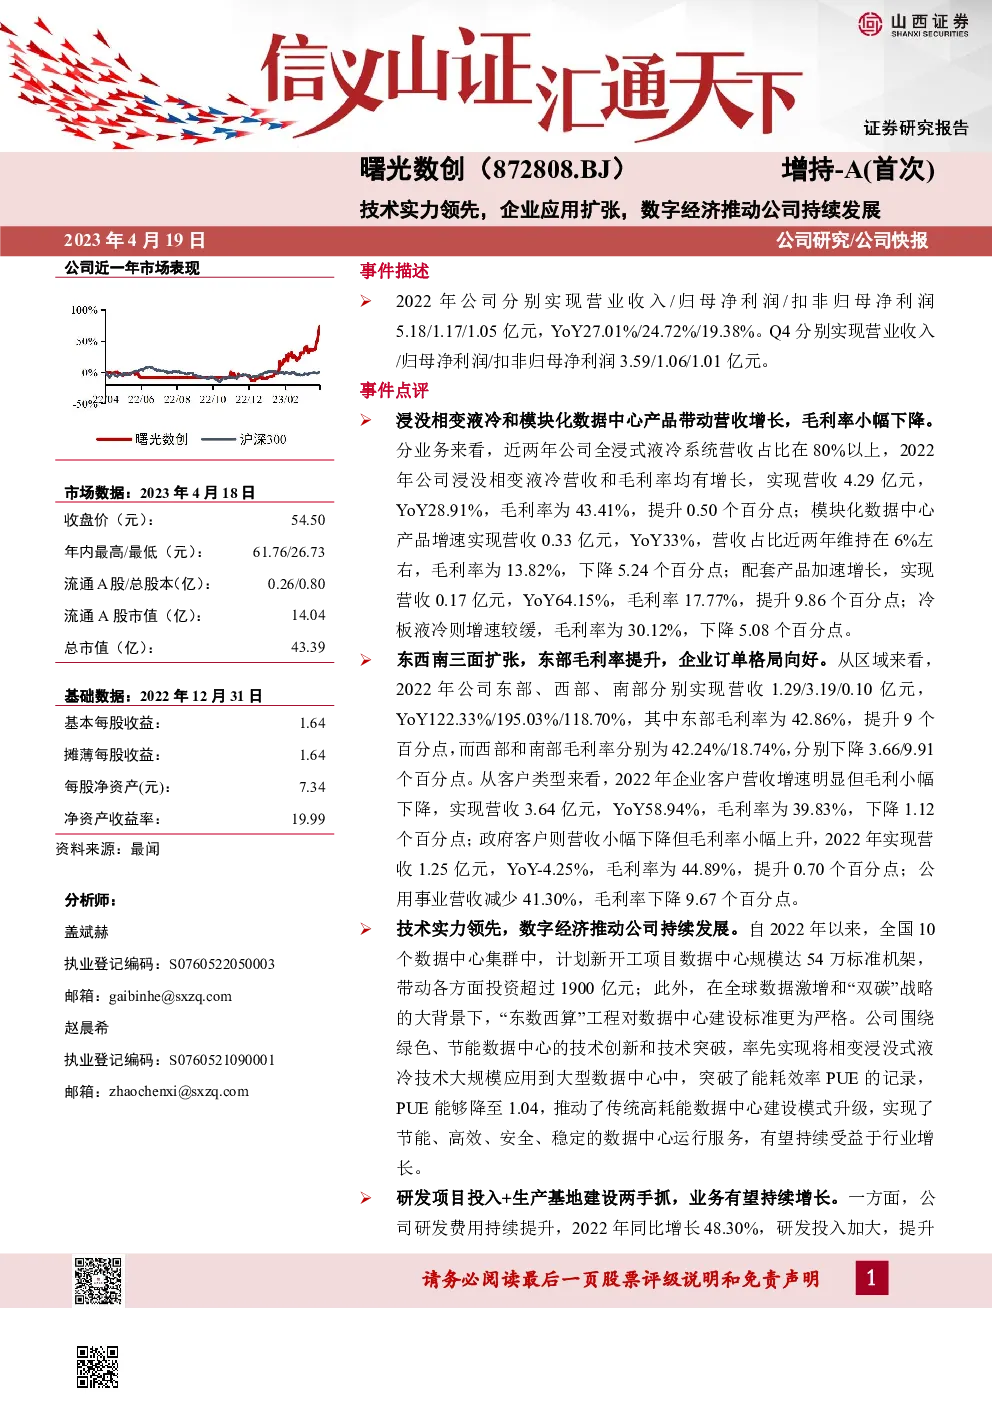Image resolution: width=992 pixels, height=1403 pixels.
Task: Click analyst name 盖斌赫
Action: 86,932
